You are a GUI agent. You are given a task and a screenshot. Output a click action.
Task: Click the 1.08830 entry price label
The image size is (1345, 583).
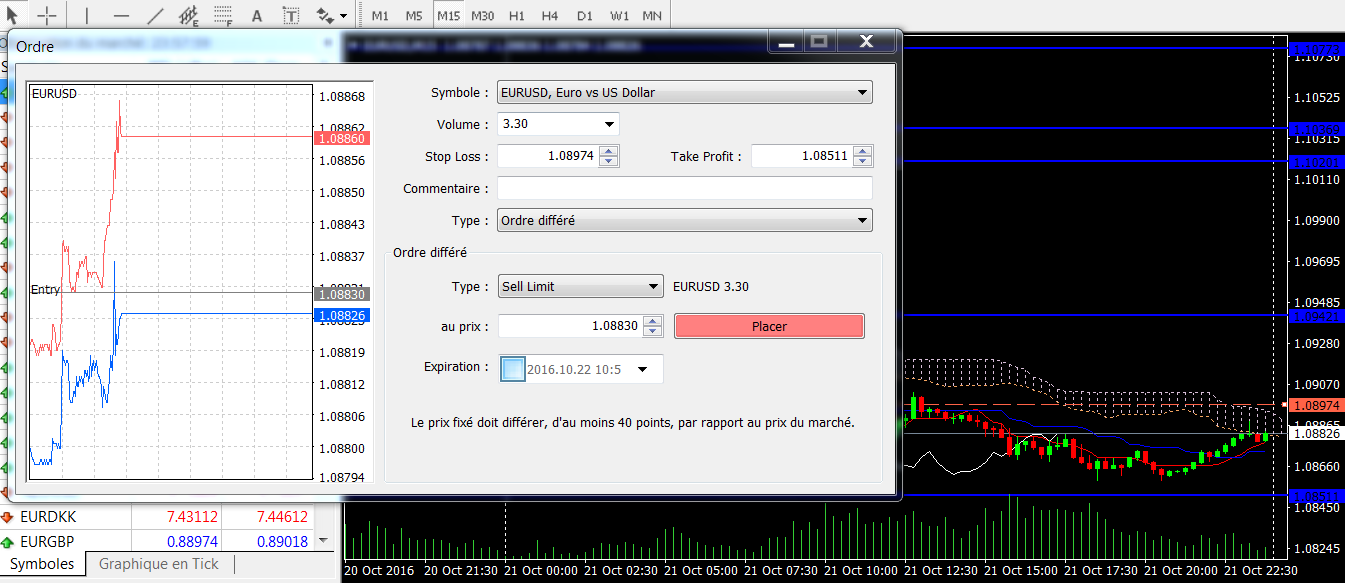[x=341, y=295]
